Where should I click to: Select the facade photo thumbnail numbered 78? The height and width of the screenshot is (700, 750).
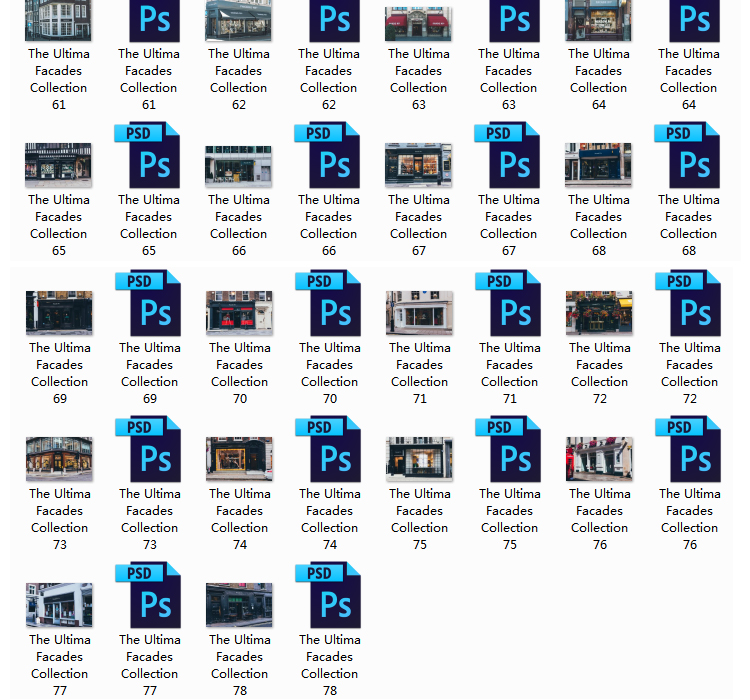pos(239,605)
